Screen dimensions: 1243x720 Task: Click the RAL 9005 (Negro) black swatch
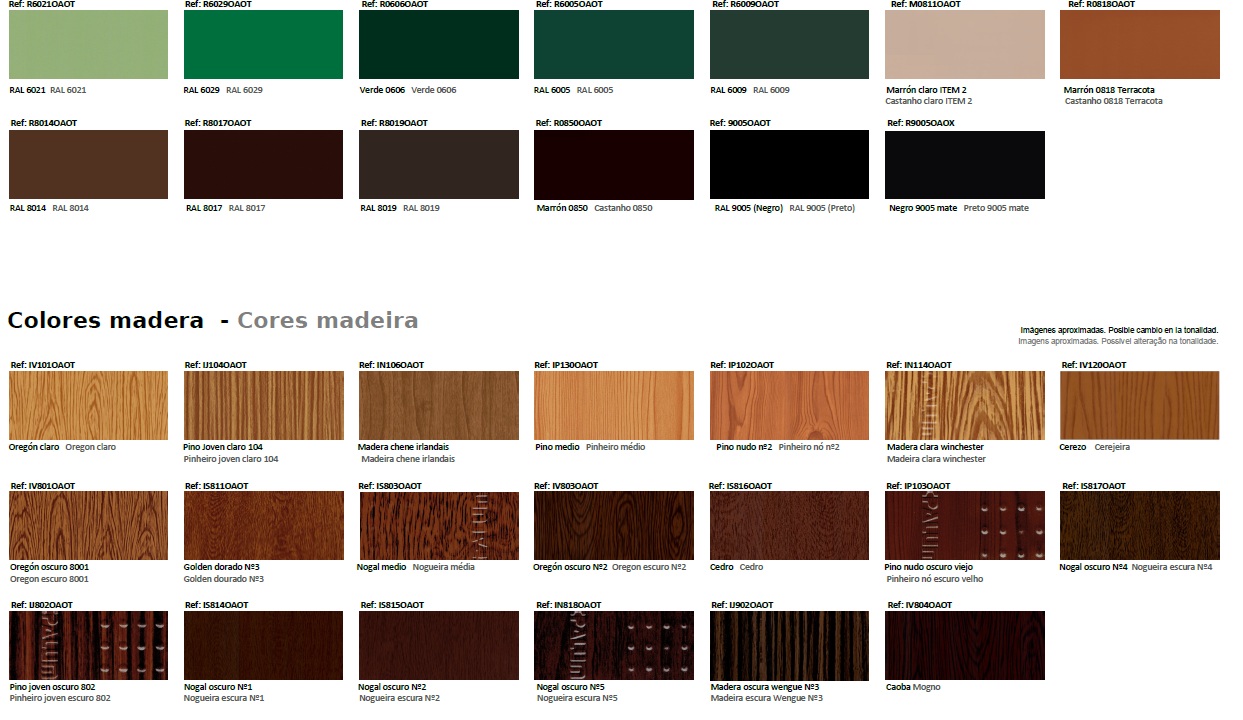pos(789,165)
